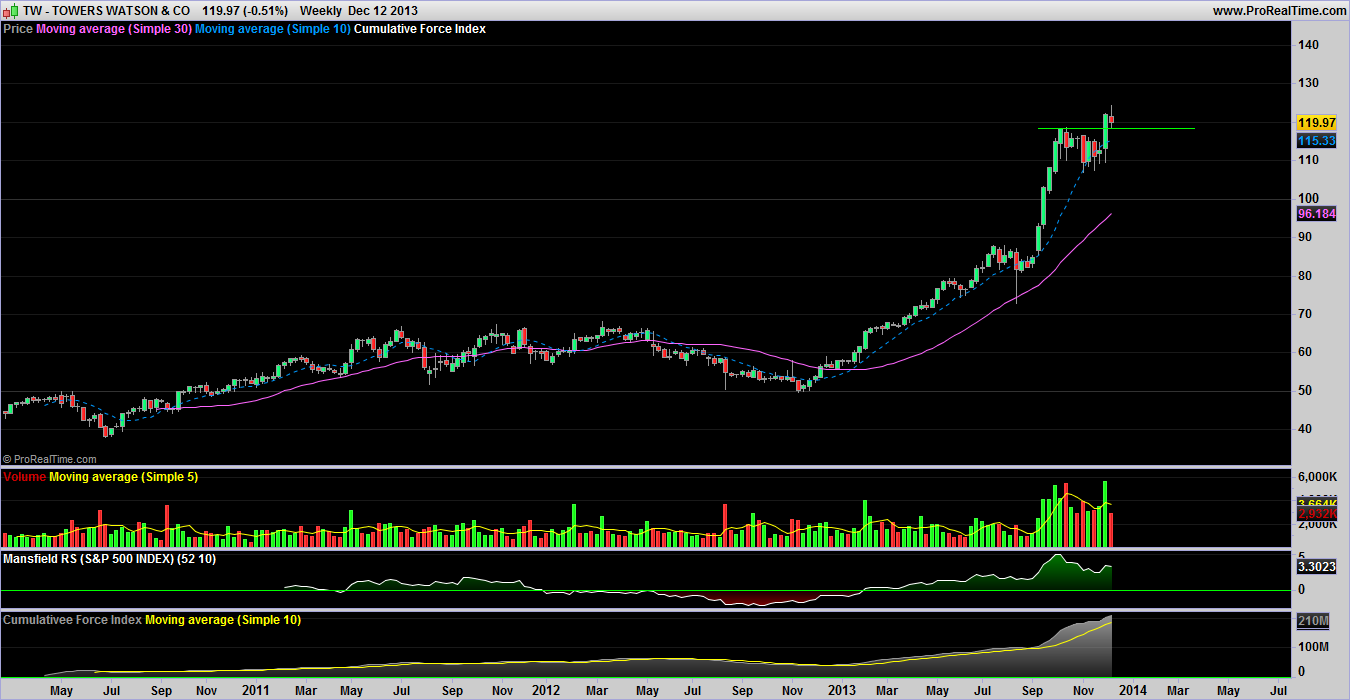Open the www.ProRealTime.com link
The height and width of the screenshot is (700, 1350).
[1279, 10]
